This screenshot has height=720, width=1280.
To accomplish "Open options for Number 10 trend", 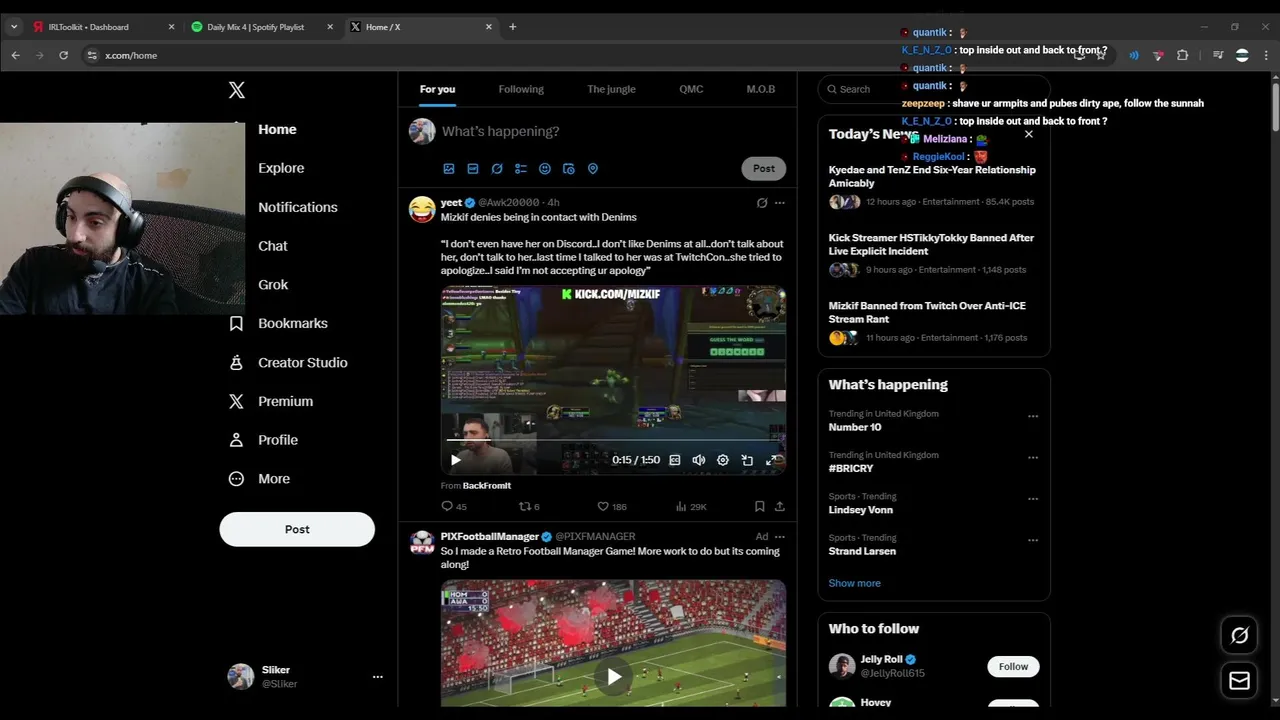I will point(1033,416).
